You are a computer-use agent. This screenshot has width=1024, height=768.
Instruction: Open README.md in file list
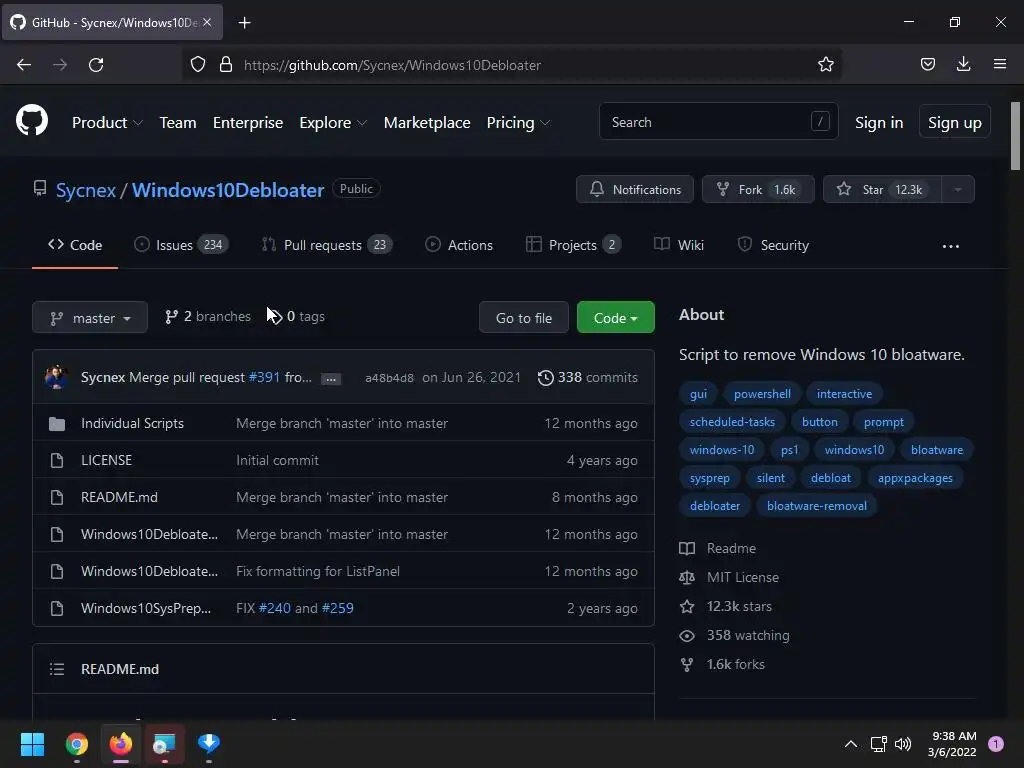(119, 498)
